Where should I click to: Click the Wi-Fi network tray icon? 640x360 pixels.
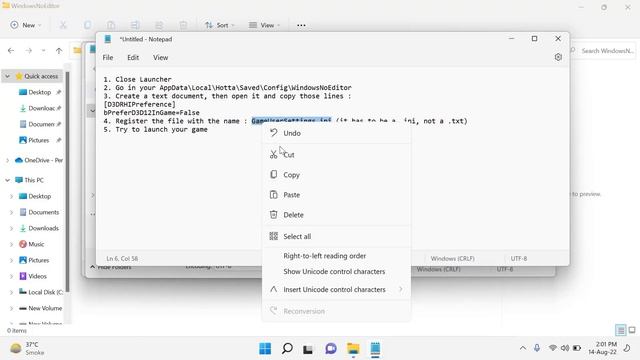click(552, 348)
